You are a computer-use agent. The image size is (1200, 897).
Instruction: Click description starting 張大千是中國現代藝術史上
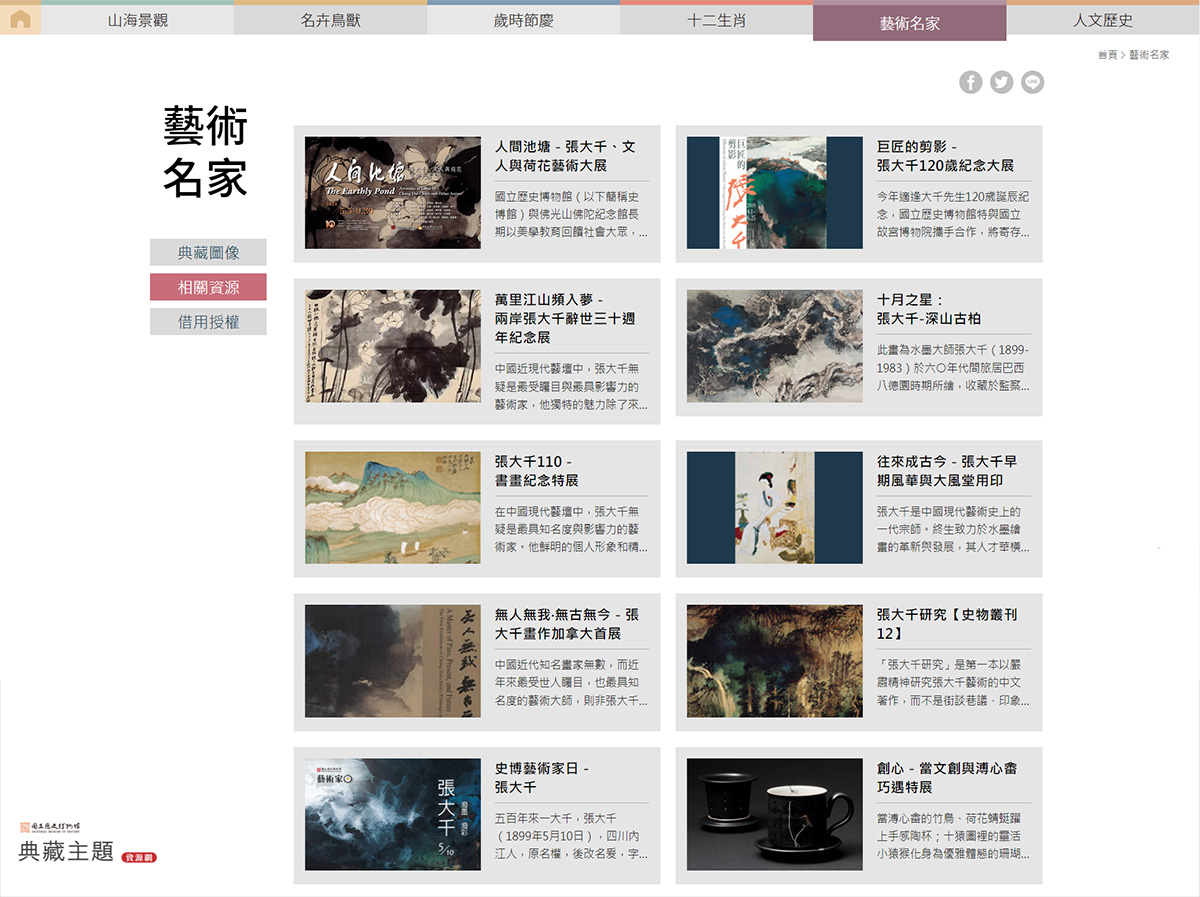[953, 529]
